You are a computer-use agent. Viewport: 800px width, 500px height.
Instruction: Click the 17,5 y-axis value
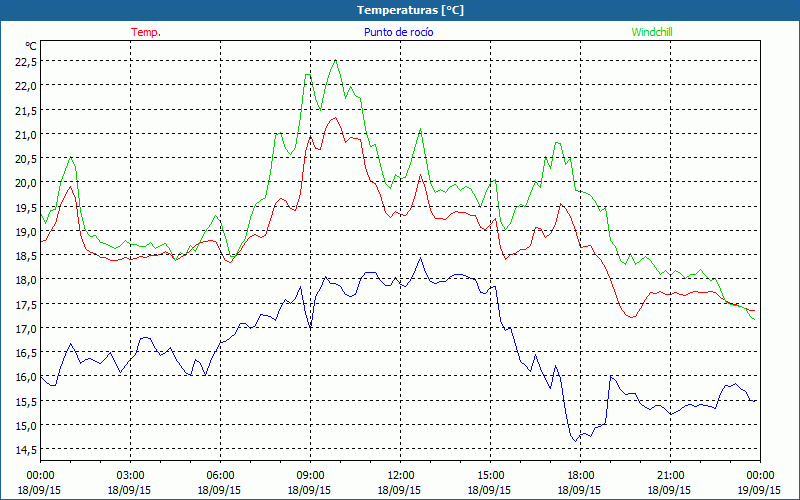click(x=26, y=304)
